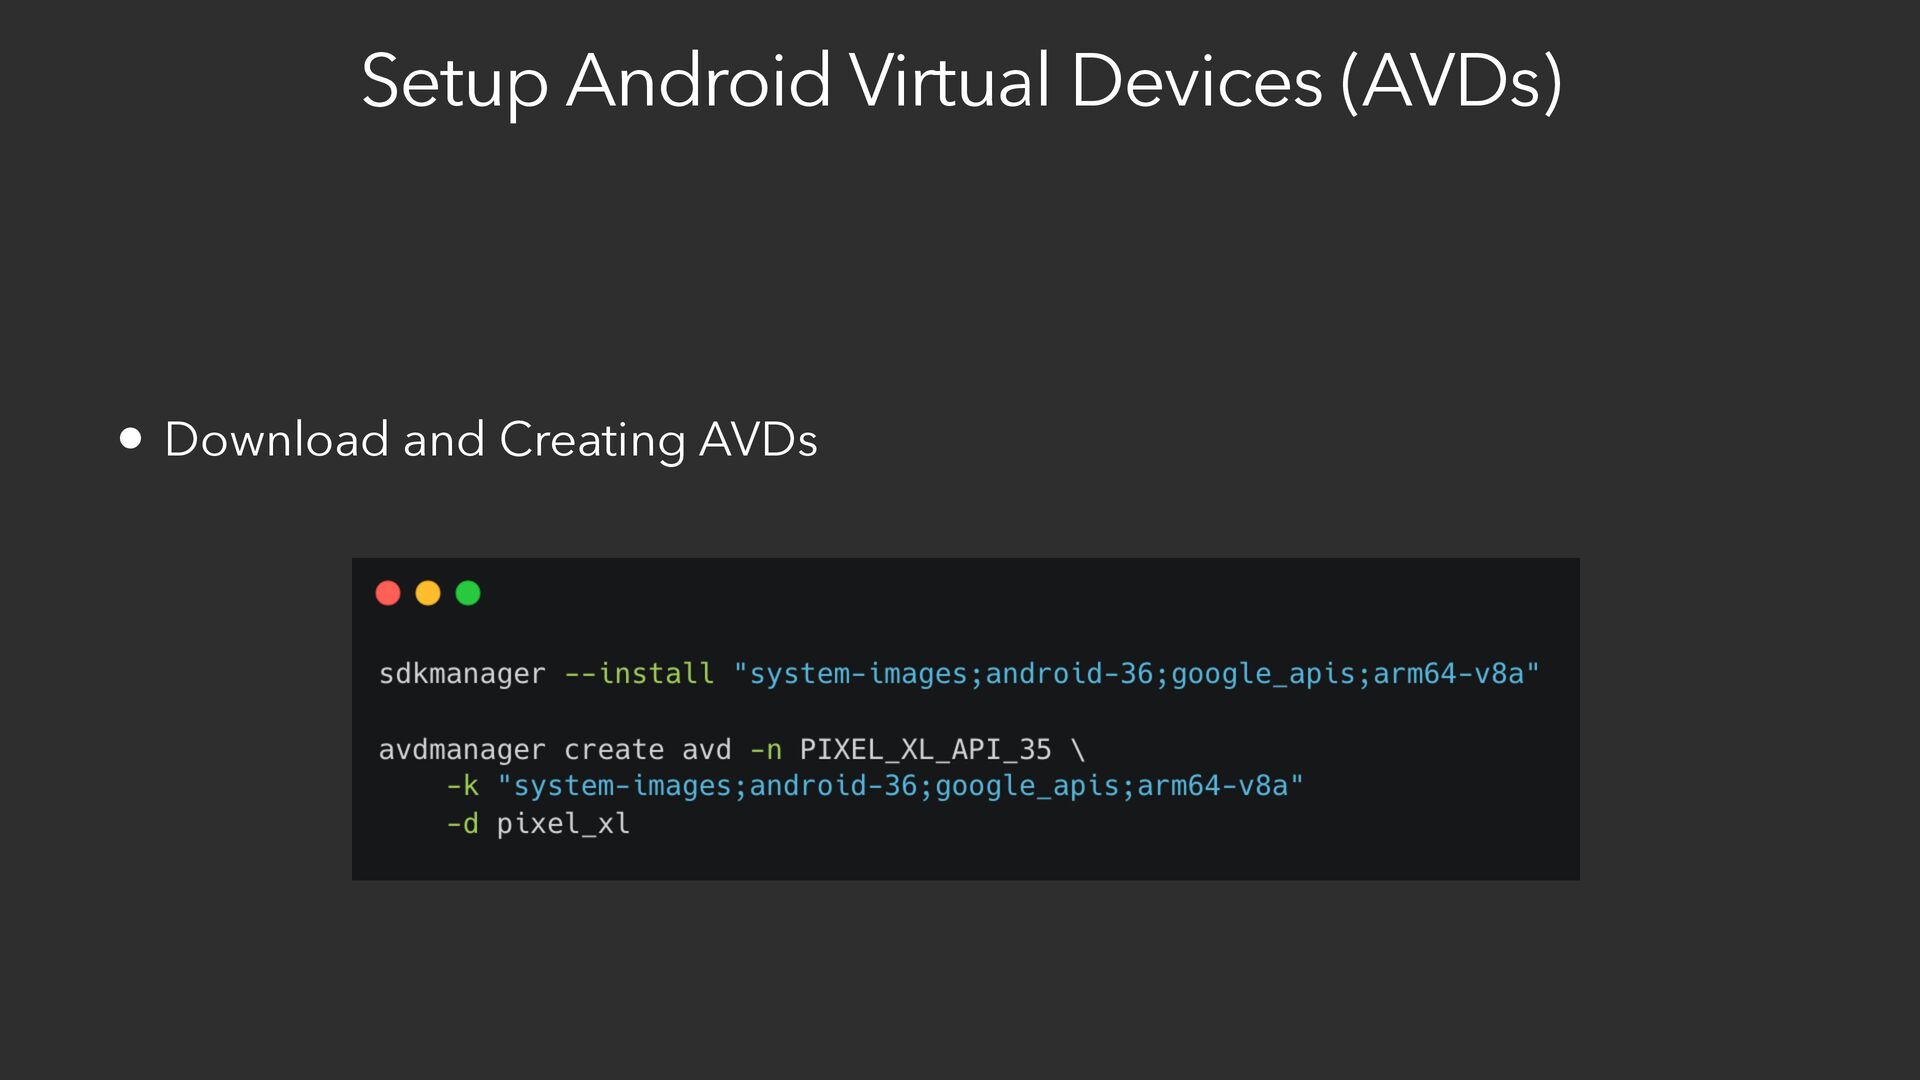Click the PIXEL_XL_API_35 device name
This screenshot has height=1080, width=1920.
pyautogui.click(x=925, y=750)
